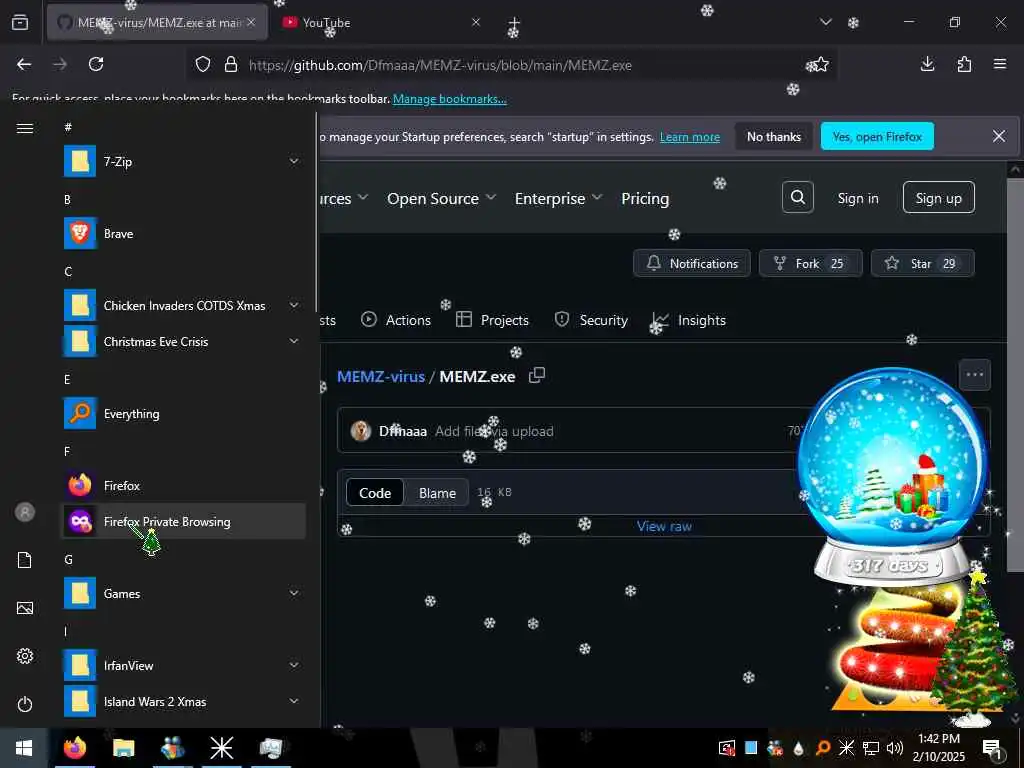1024x768 pixels.
Task: Choose No thanks on the banner
Action: [x=773, y=136]
